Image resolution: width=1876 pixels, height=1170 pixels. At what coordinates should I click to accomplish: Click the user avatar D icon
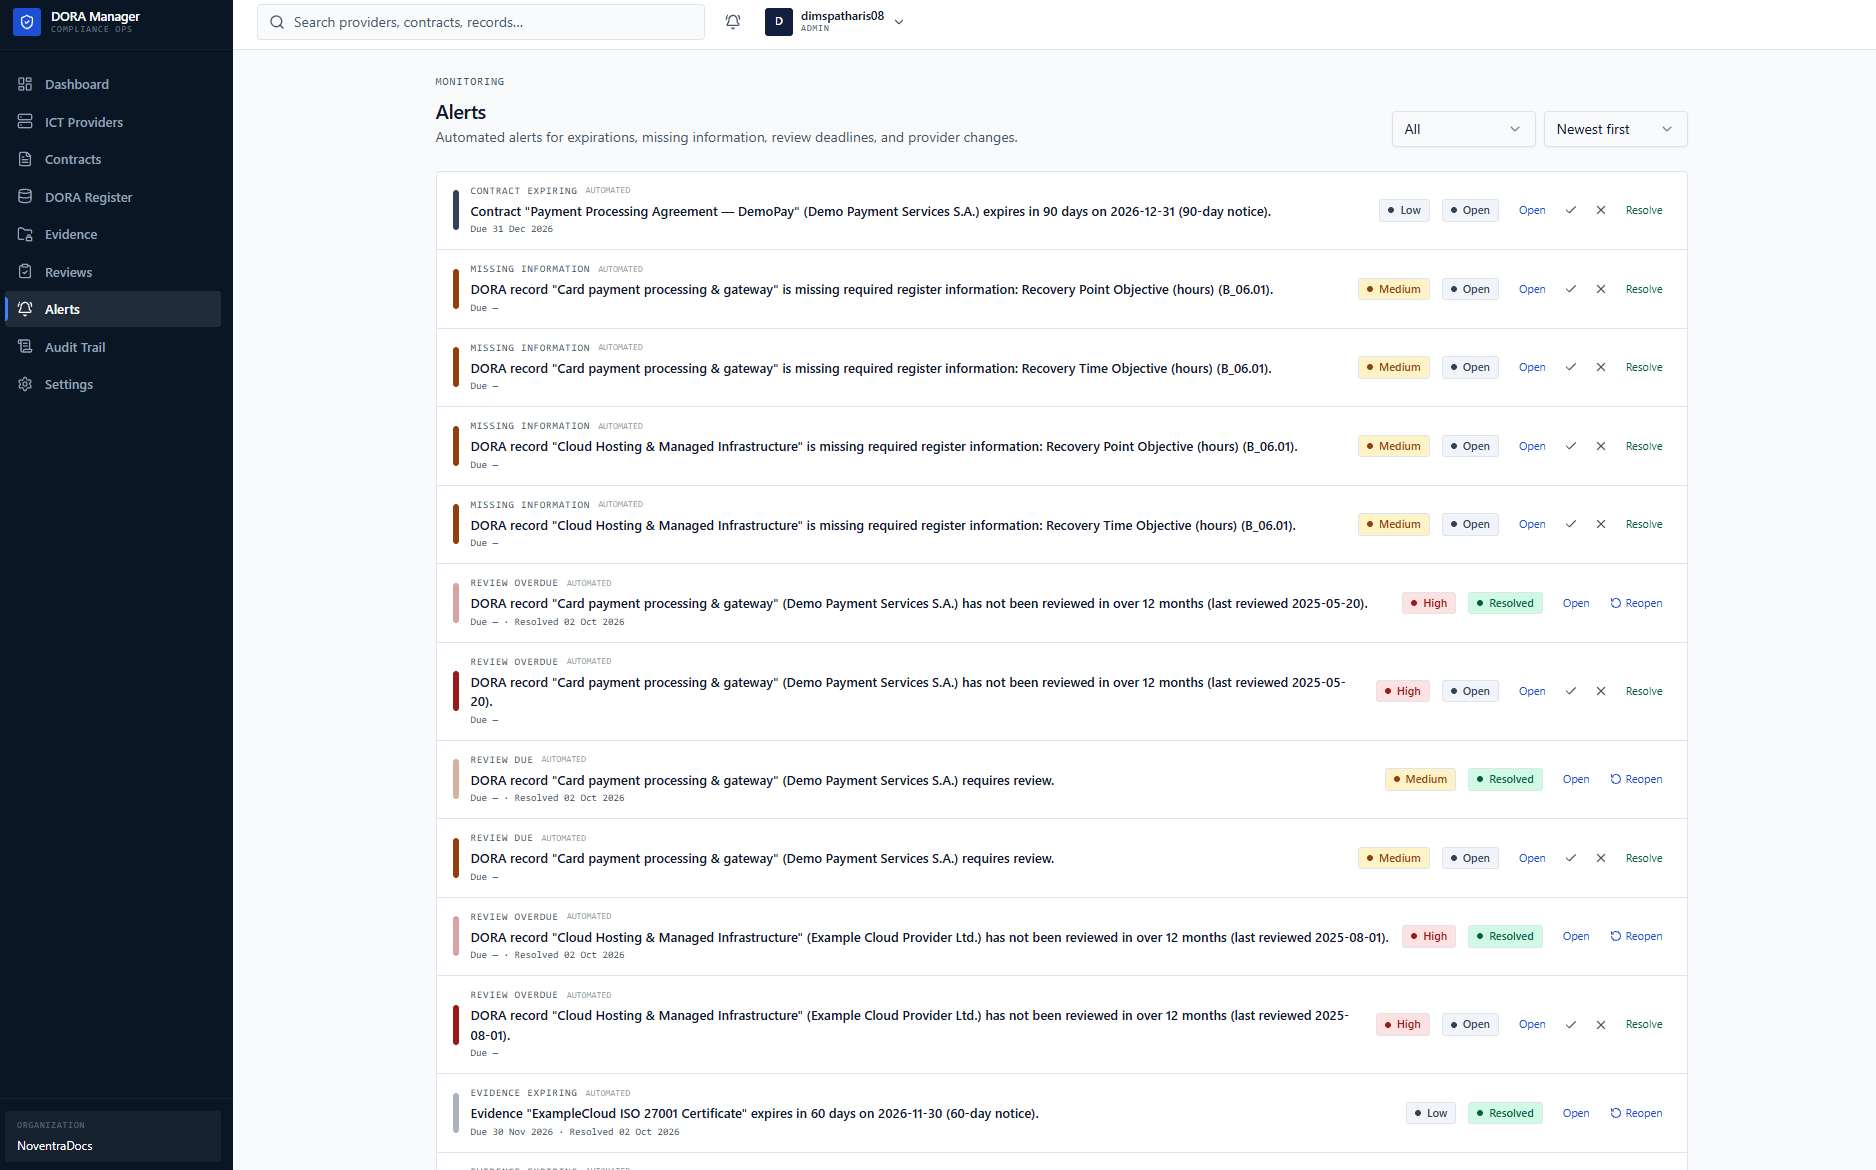pyautogui.click(x=779, y=22)
